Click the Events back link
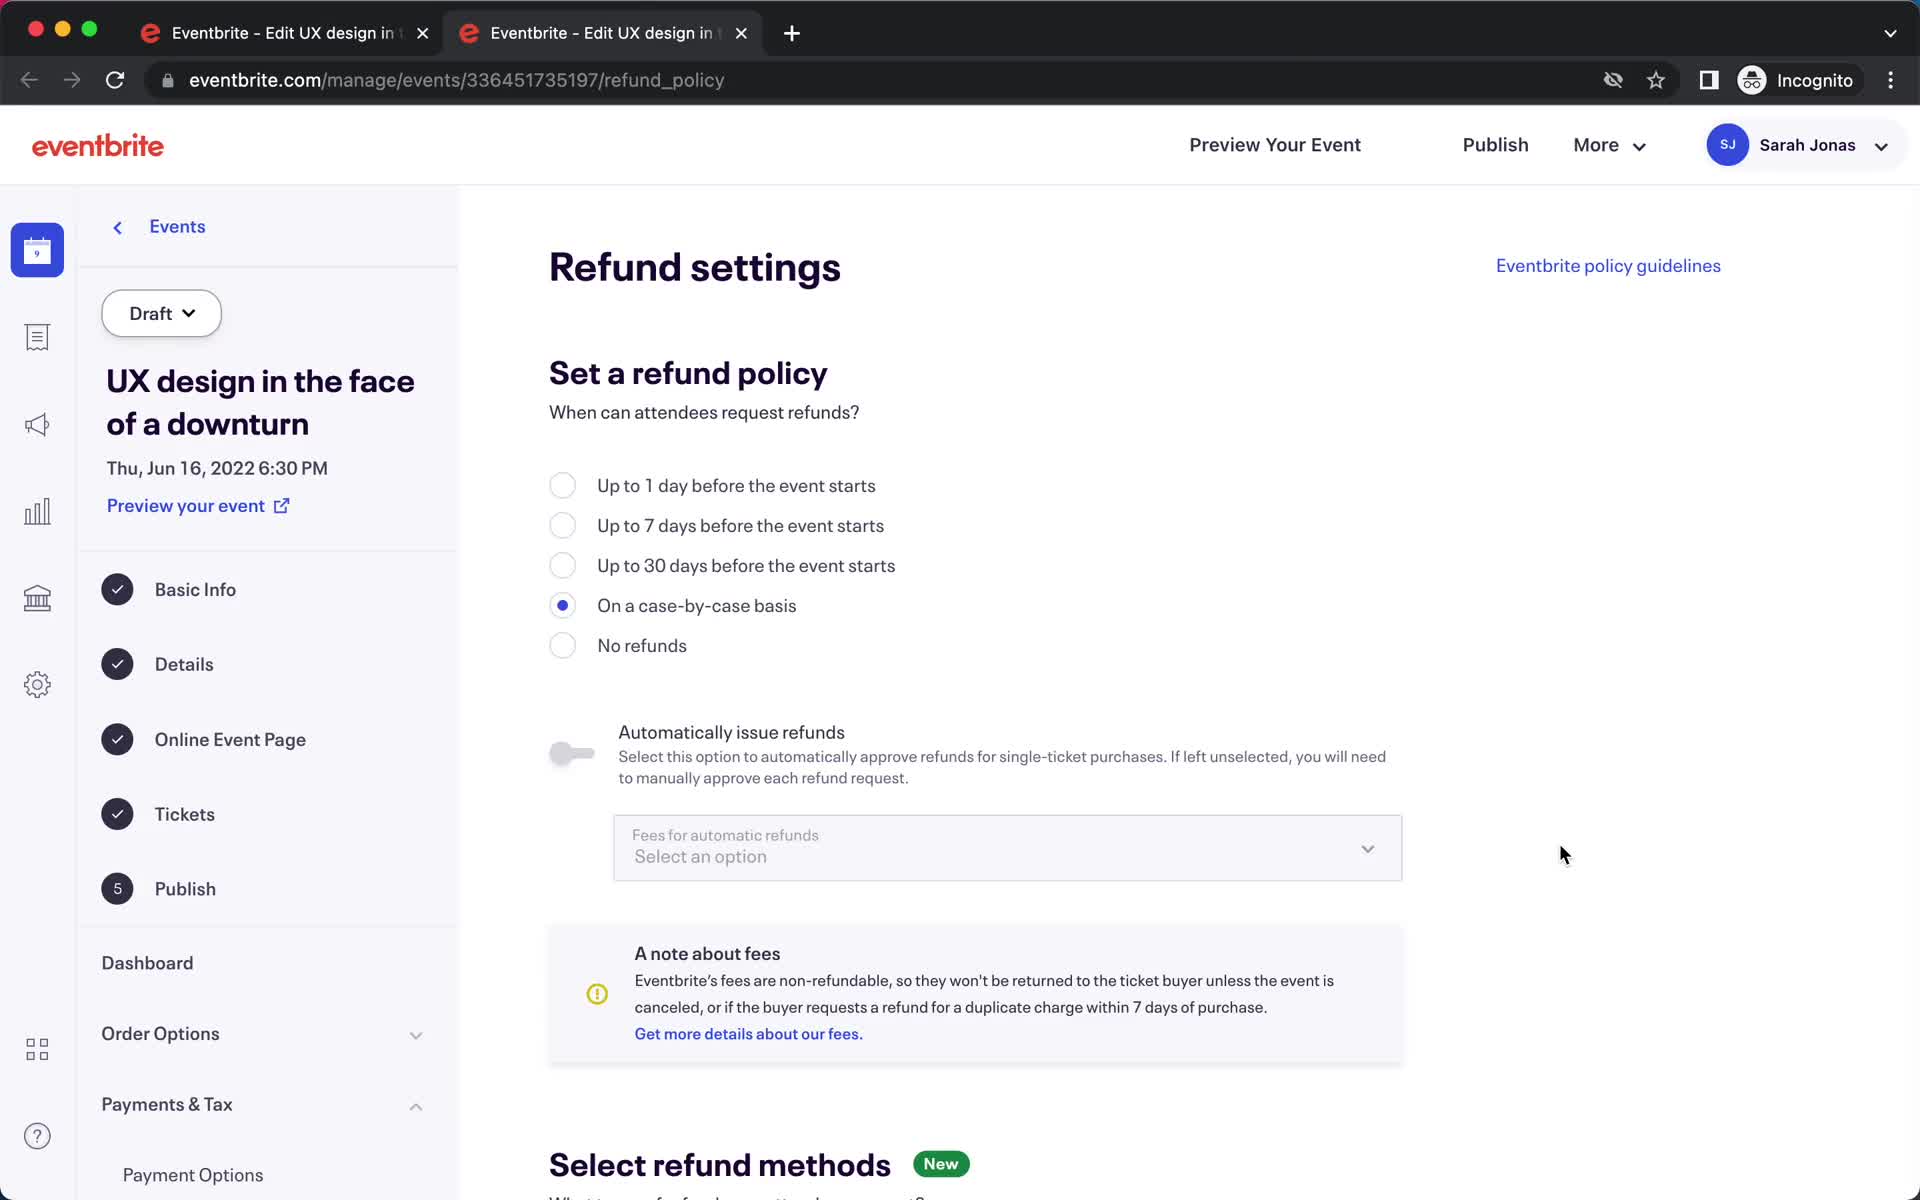The image size is (1920, 1200). 177,227
